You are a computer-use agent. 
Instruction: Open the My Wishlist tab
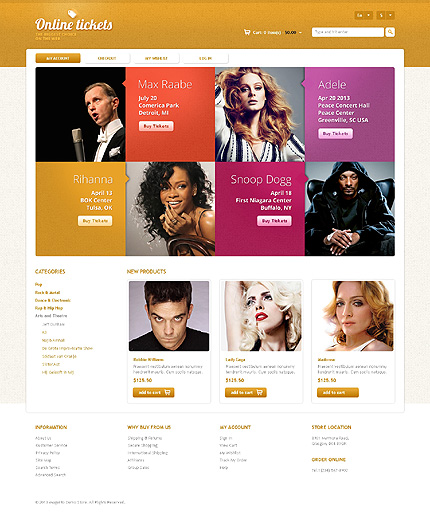[x=156, y=58]
